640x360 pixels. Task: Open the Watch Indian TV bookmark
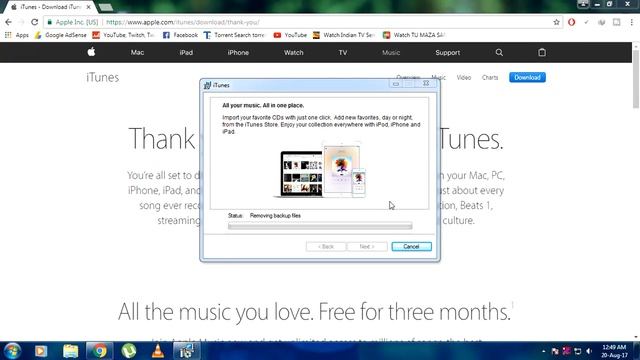point(343,35)
